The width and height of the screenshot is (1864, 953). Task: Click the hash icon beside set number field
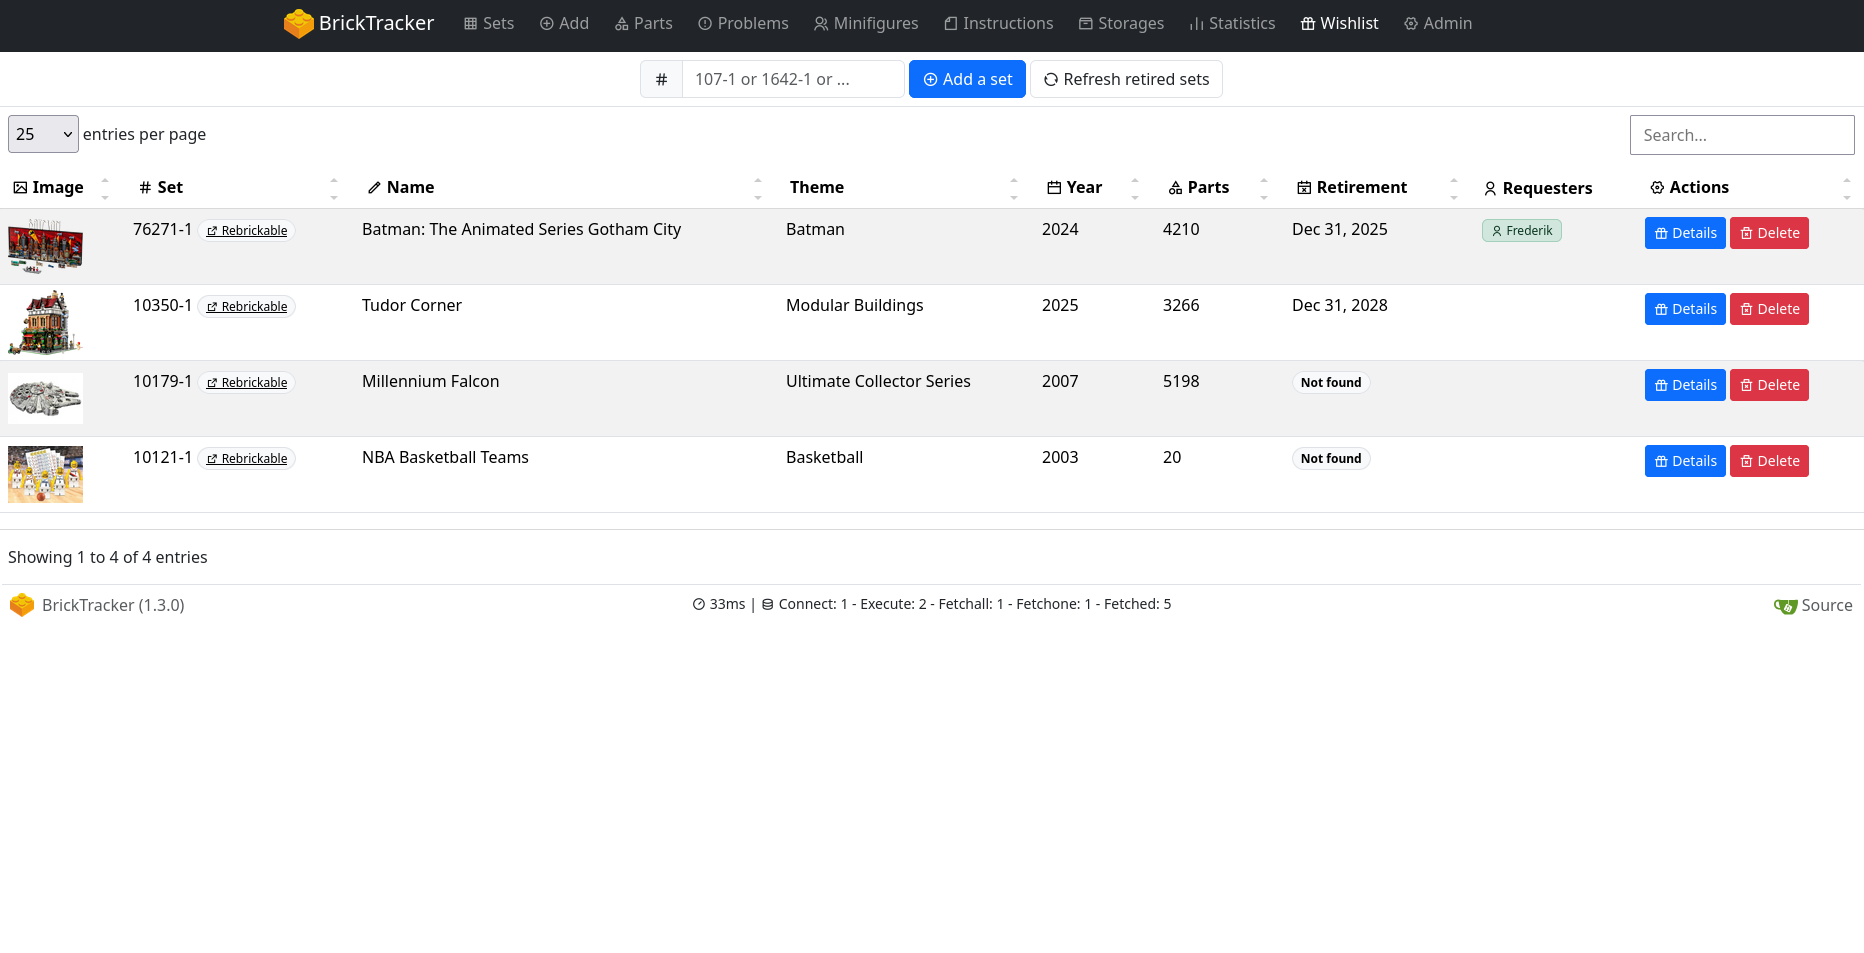661,80
